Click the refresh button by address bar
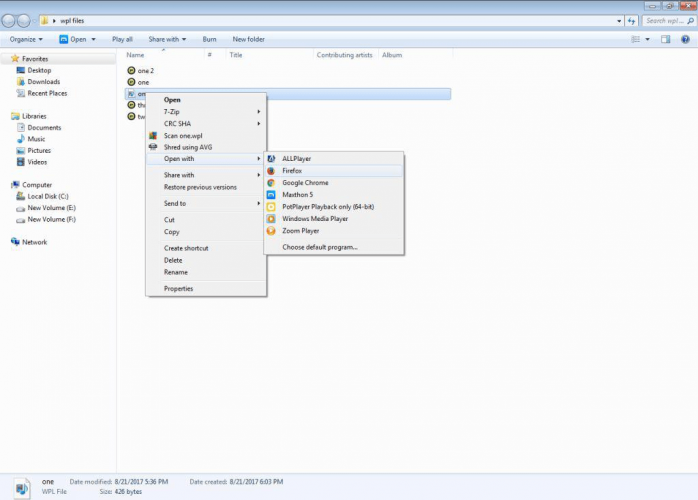The width and height of the screenshot is (698, 500). pyautogui.click(x=632, y=20)
